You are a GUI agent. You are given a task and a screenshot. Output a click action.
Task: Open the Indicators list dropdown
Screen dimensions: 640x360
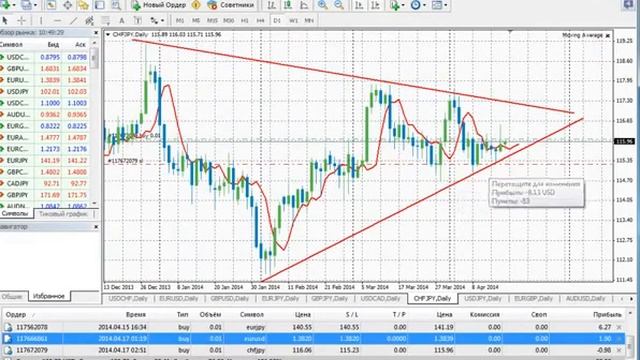[x=397, y=5]
